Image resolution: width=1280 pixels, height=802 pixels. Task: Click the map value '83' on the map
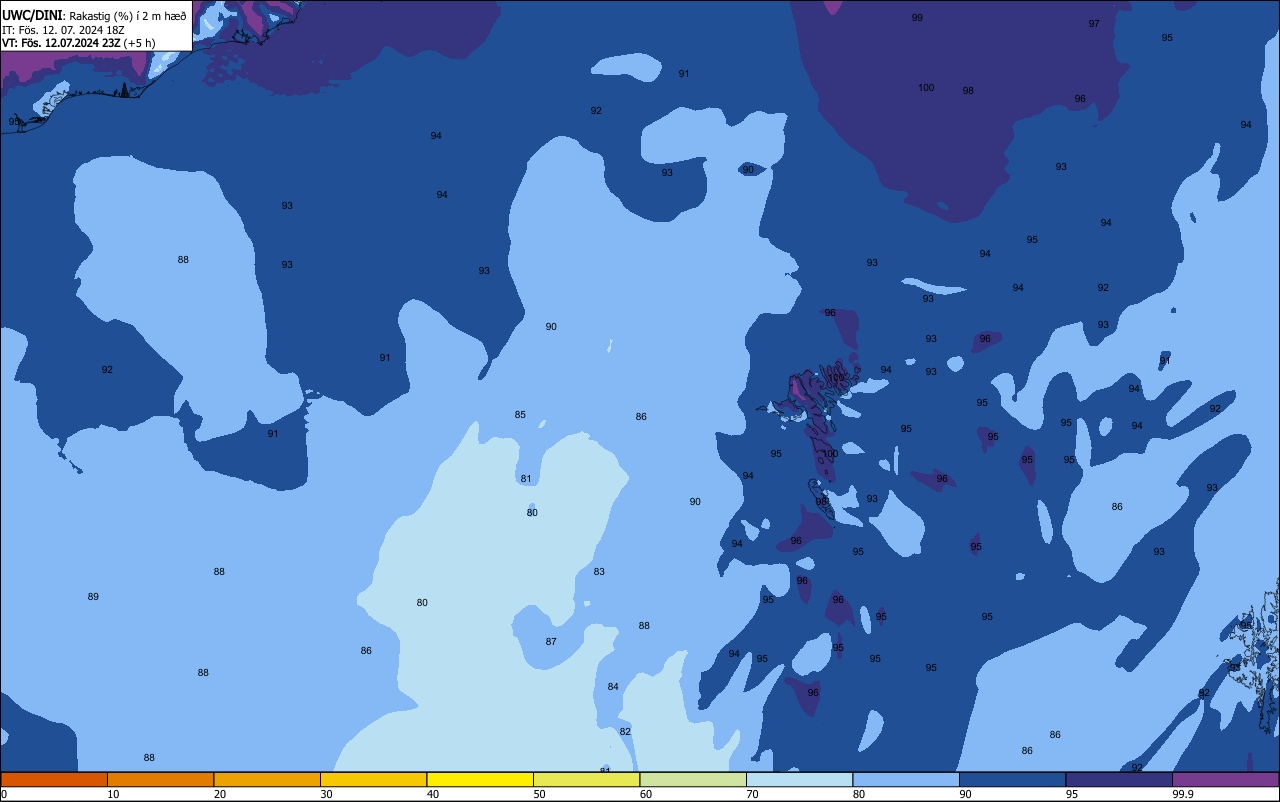(599, 572)
